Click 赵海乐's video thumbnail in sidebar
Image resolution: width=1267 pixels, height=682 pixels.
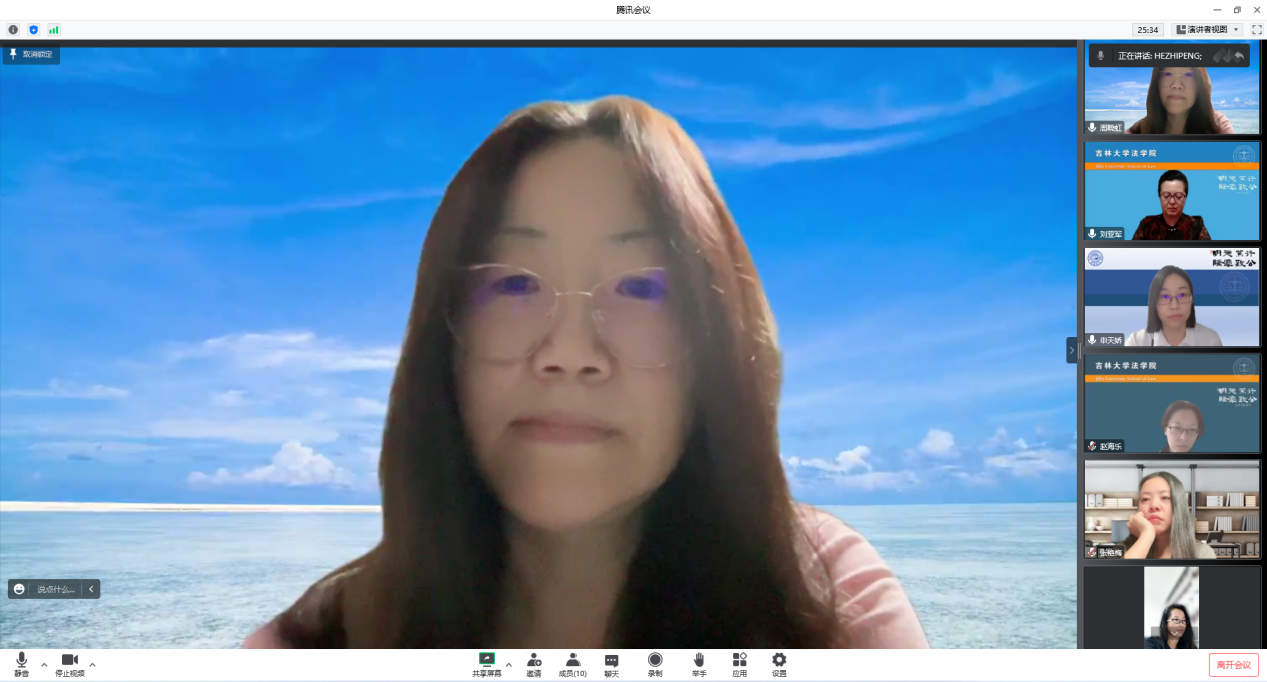point(1171,403)
